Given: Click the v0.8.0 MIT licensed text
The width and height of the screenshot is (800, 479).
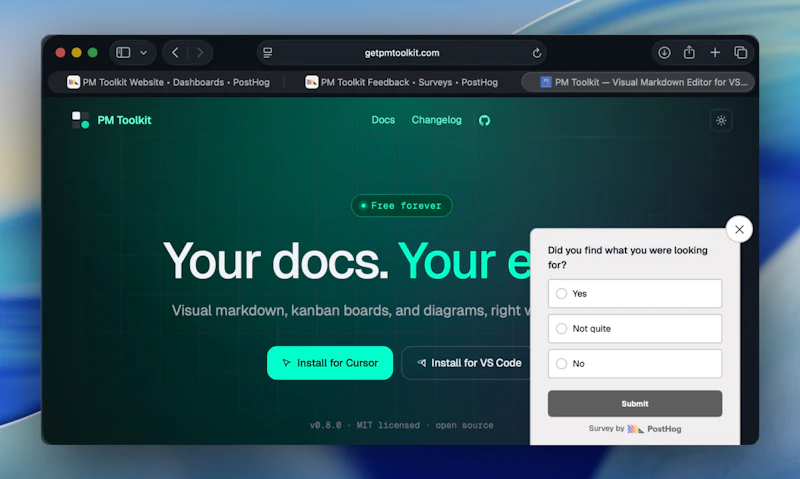Looking at the screenshot, I should (401, 425).
